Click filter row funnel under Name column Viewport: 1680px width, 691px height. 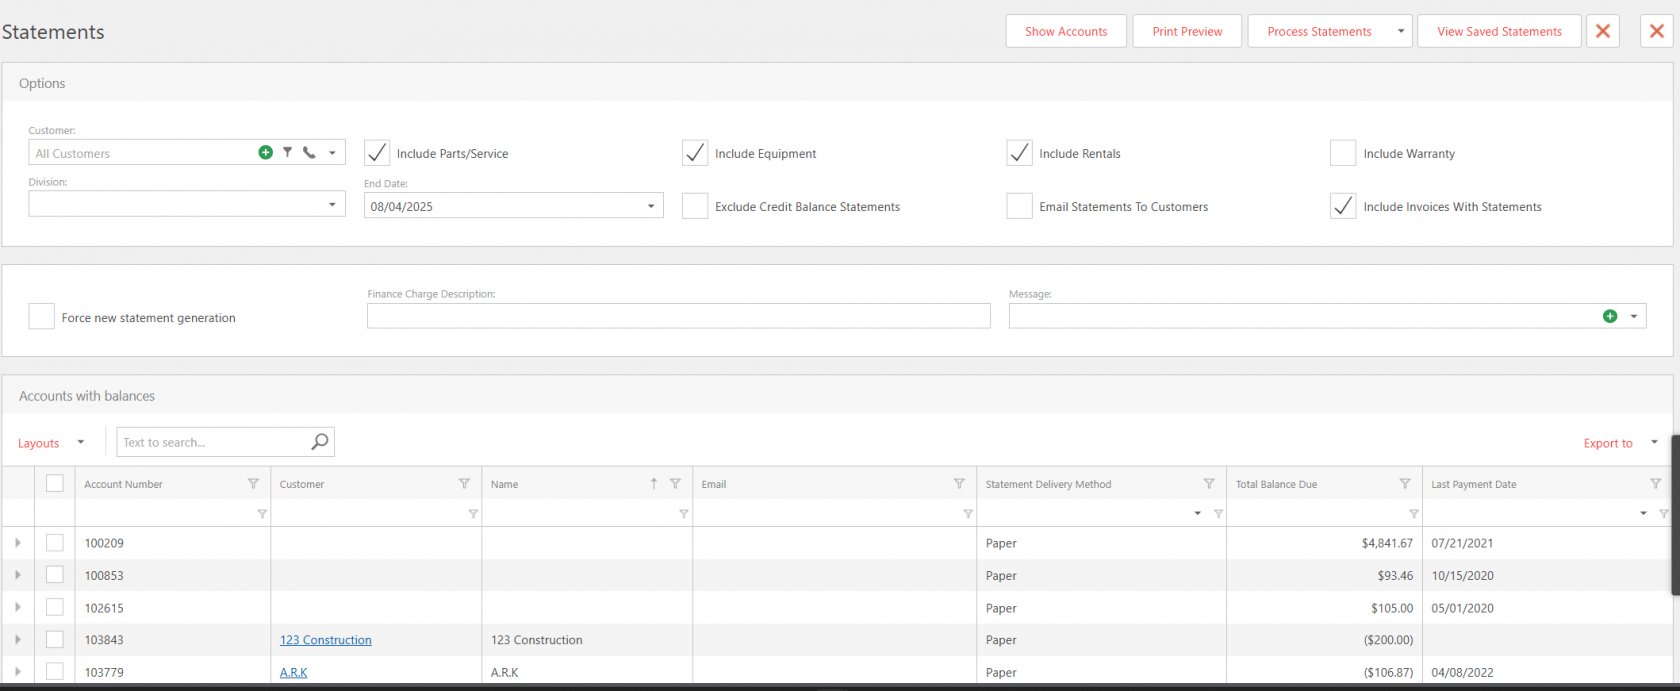click(684, 514)
